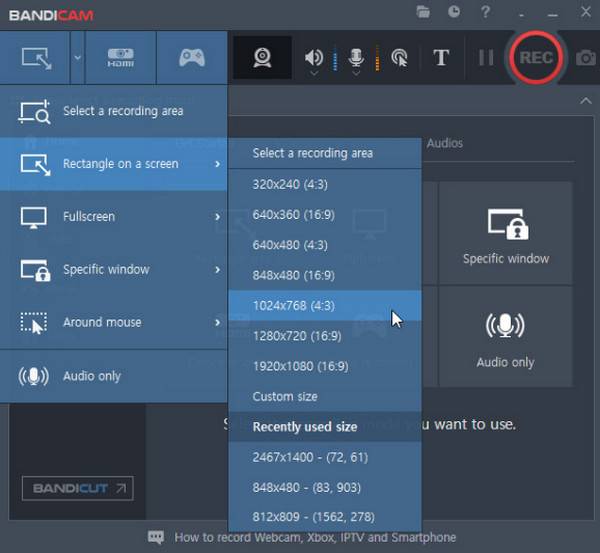Switch to HDMI device recording mode
The image size is (600, 553).
[121, 58]
